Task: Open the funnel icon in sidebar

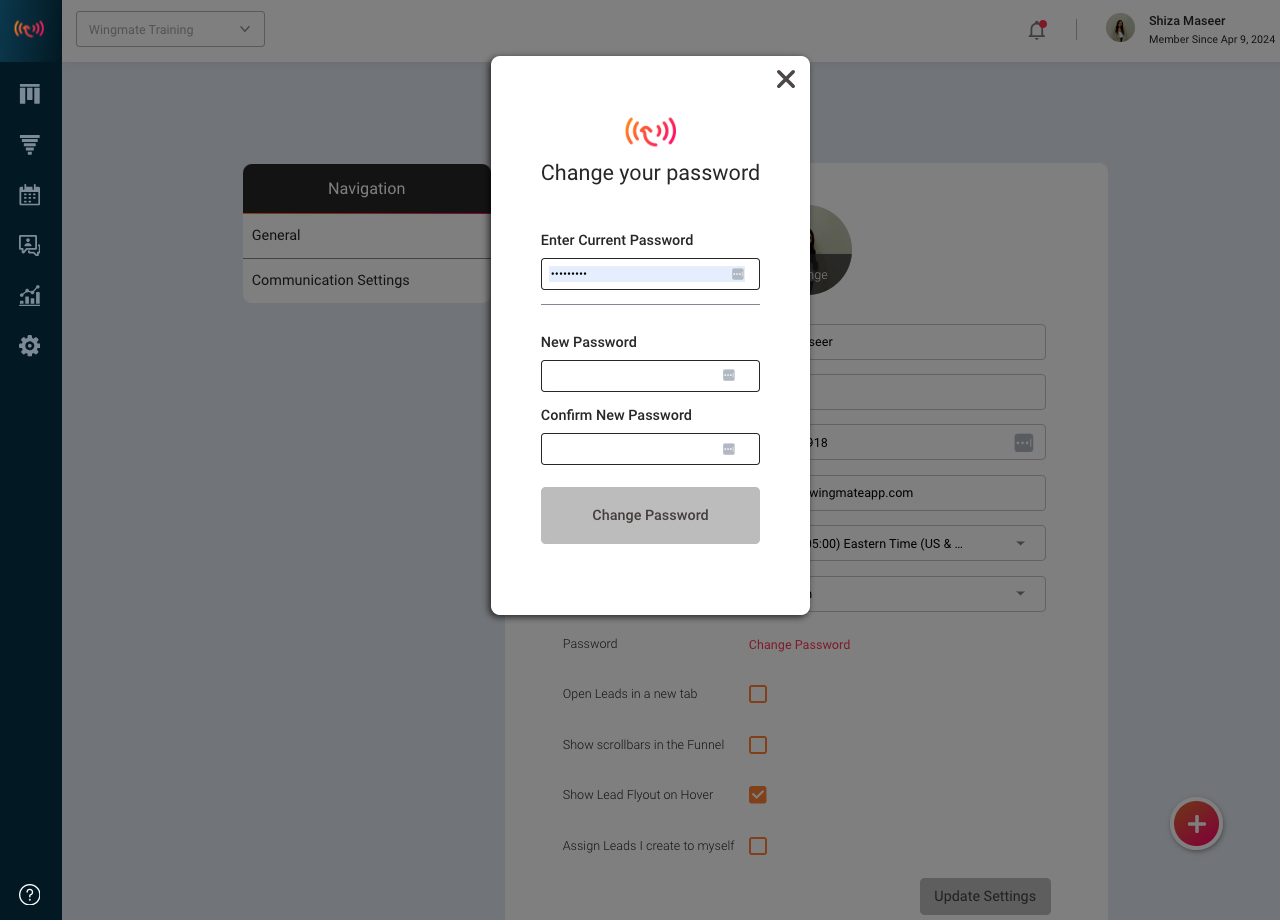Action: 30,145
